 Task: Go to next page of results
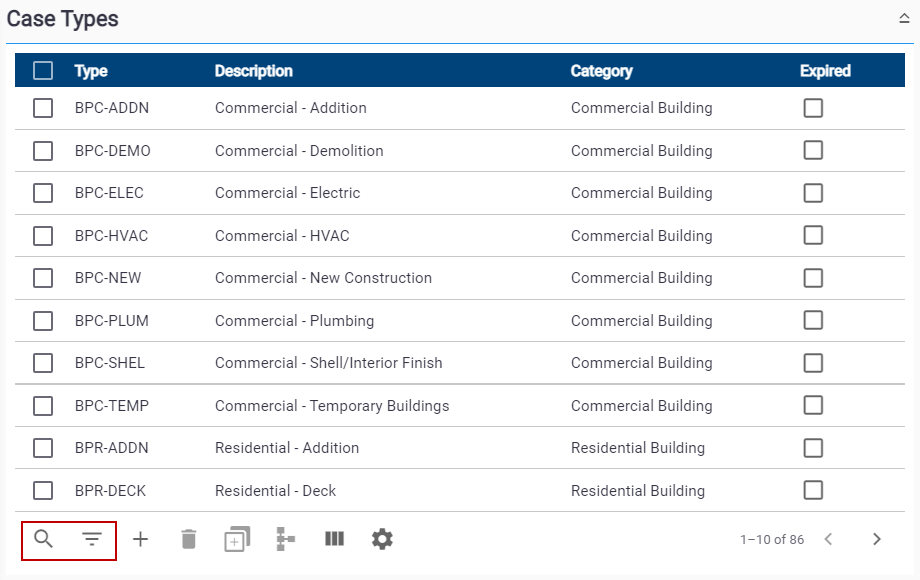[x=877, y=540]
